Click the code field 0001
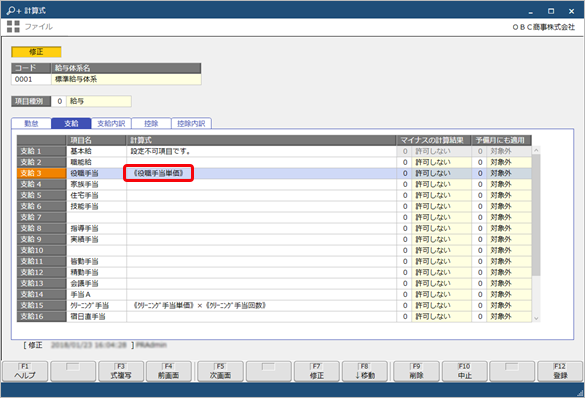Image resolution: width=585 pixels, height=398 pixels. pos(31,79)
